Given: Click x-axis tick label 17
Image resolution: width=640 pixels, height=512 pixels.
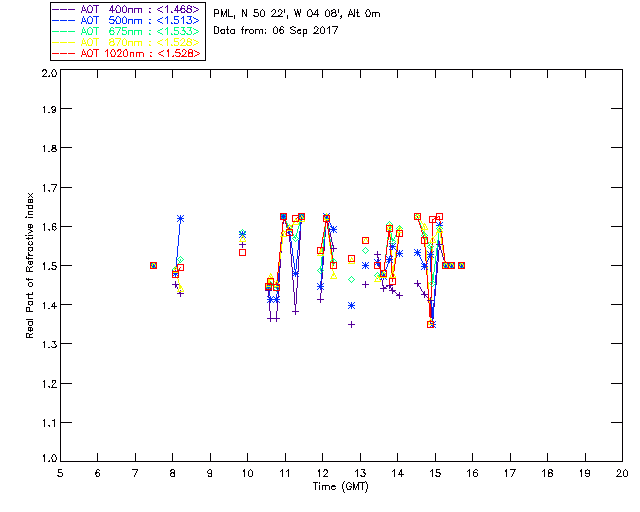Looking at the screenshot, I should 510,473.
